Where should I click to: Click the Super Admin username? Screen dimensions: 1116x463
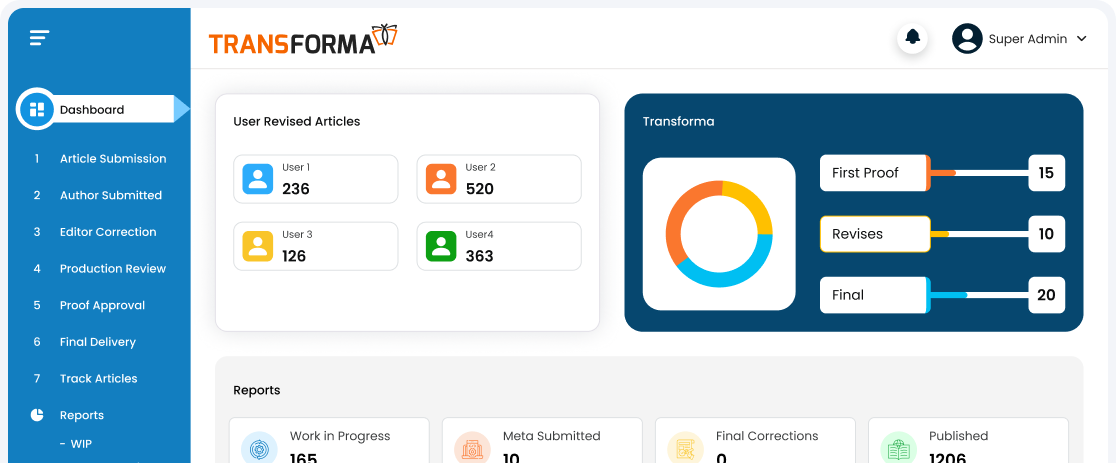1028,39
